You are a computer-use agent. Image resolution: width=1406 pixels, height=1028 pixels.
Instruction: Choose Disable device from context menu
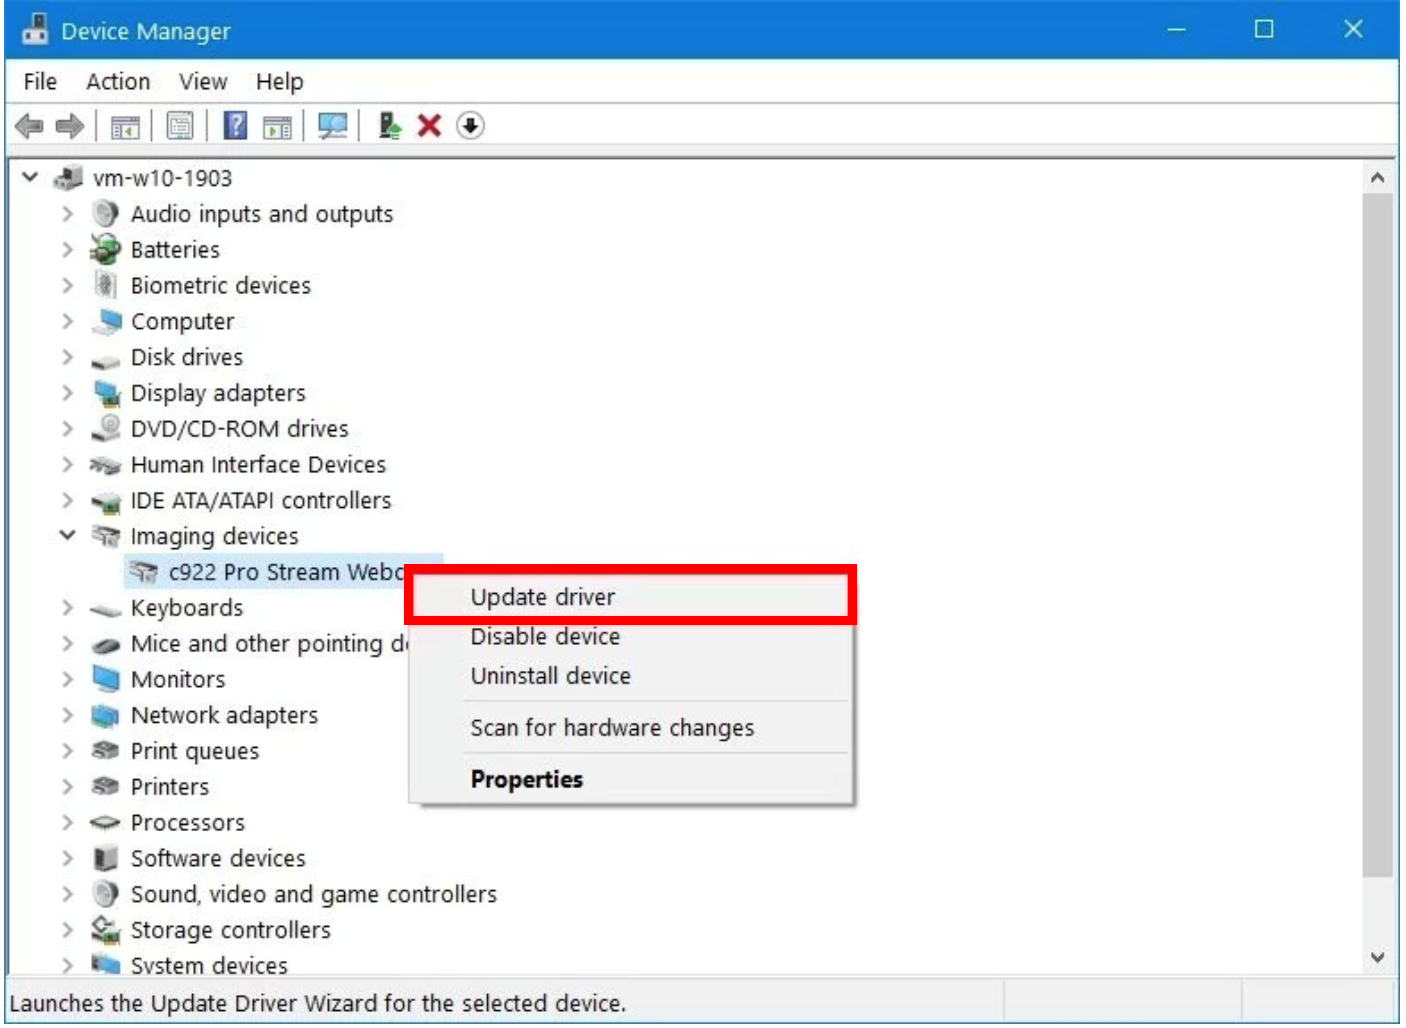pos(630,637)
